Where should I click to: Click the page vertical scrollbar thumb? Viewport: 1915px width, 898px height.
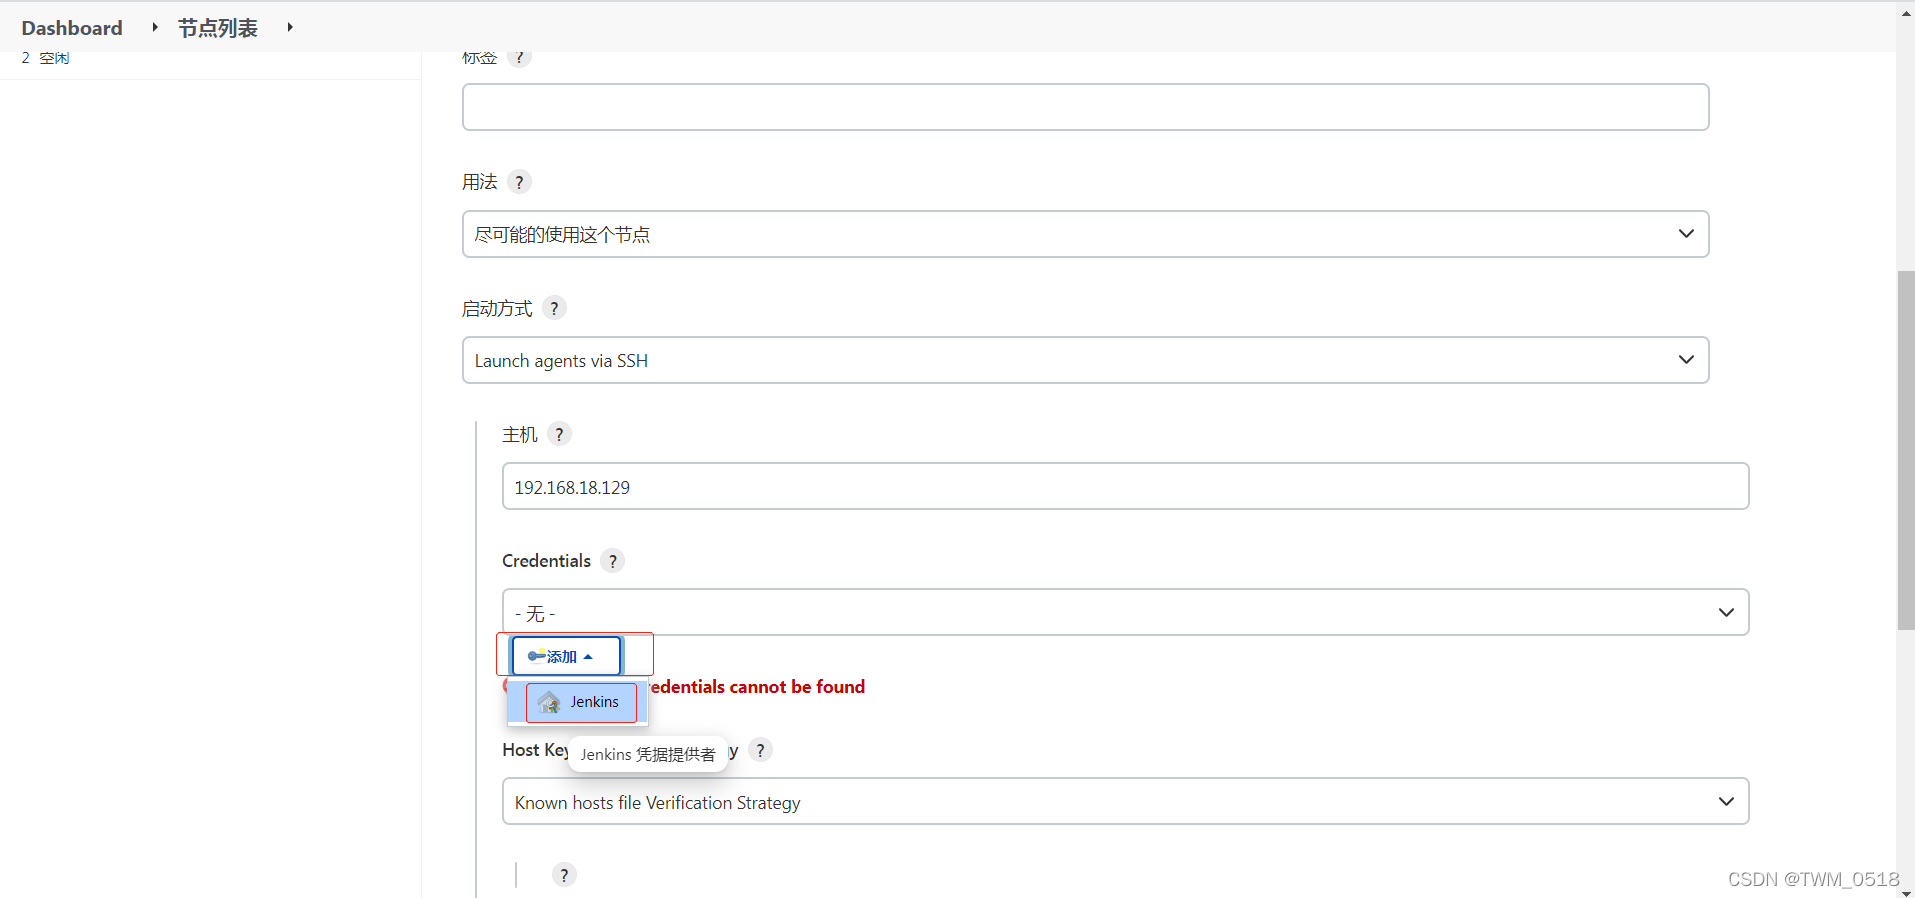(x=1906, y=450)
